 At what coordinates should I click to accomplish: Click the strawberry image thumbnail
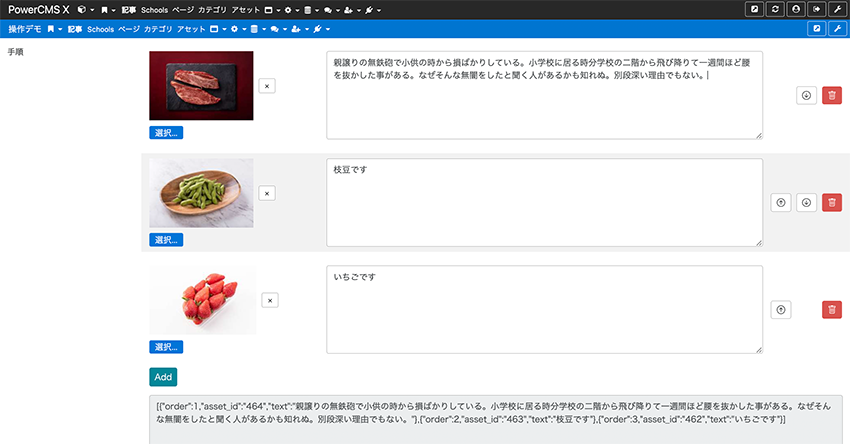(x=203, y=300)
